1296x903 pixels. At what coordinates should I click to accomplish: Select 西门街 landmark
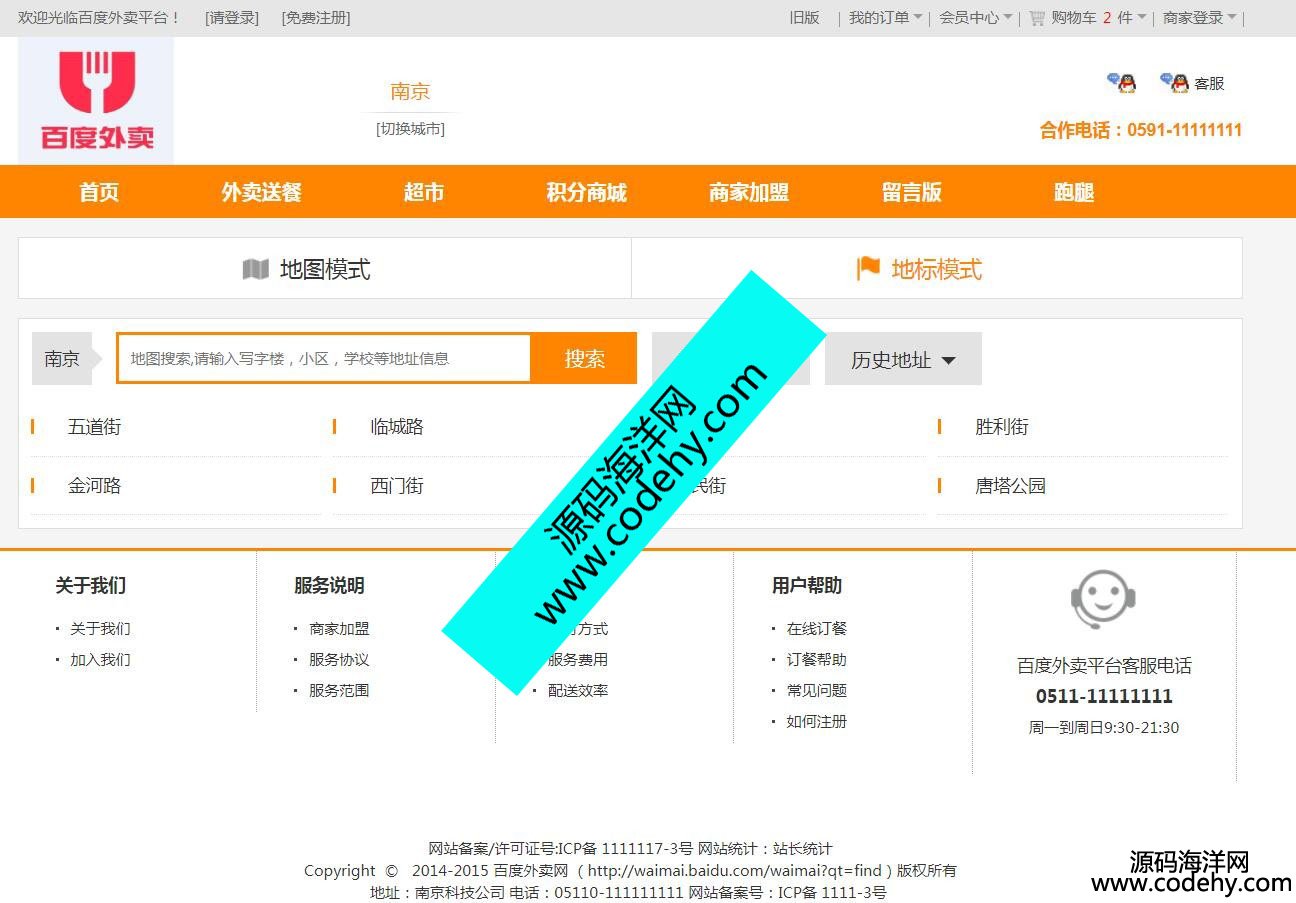397,486
